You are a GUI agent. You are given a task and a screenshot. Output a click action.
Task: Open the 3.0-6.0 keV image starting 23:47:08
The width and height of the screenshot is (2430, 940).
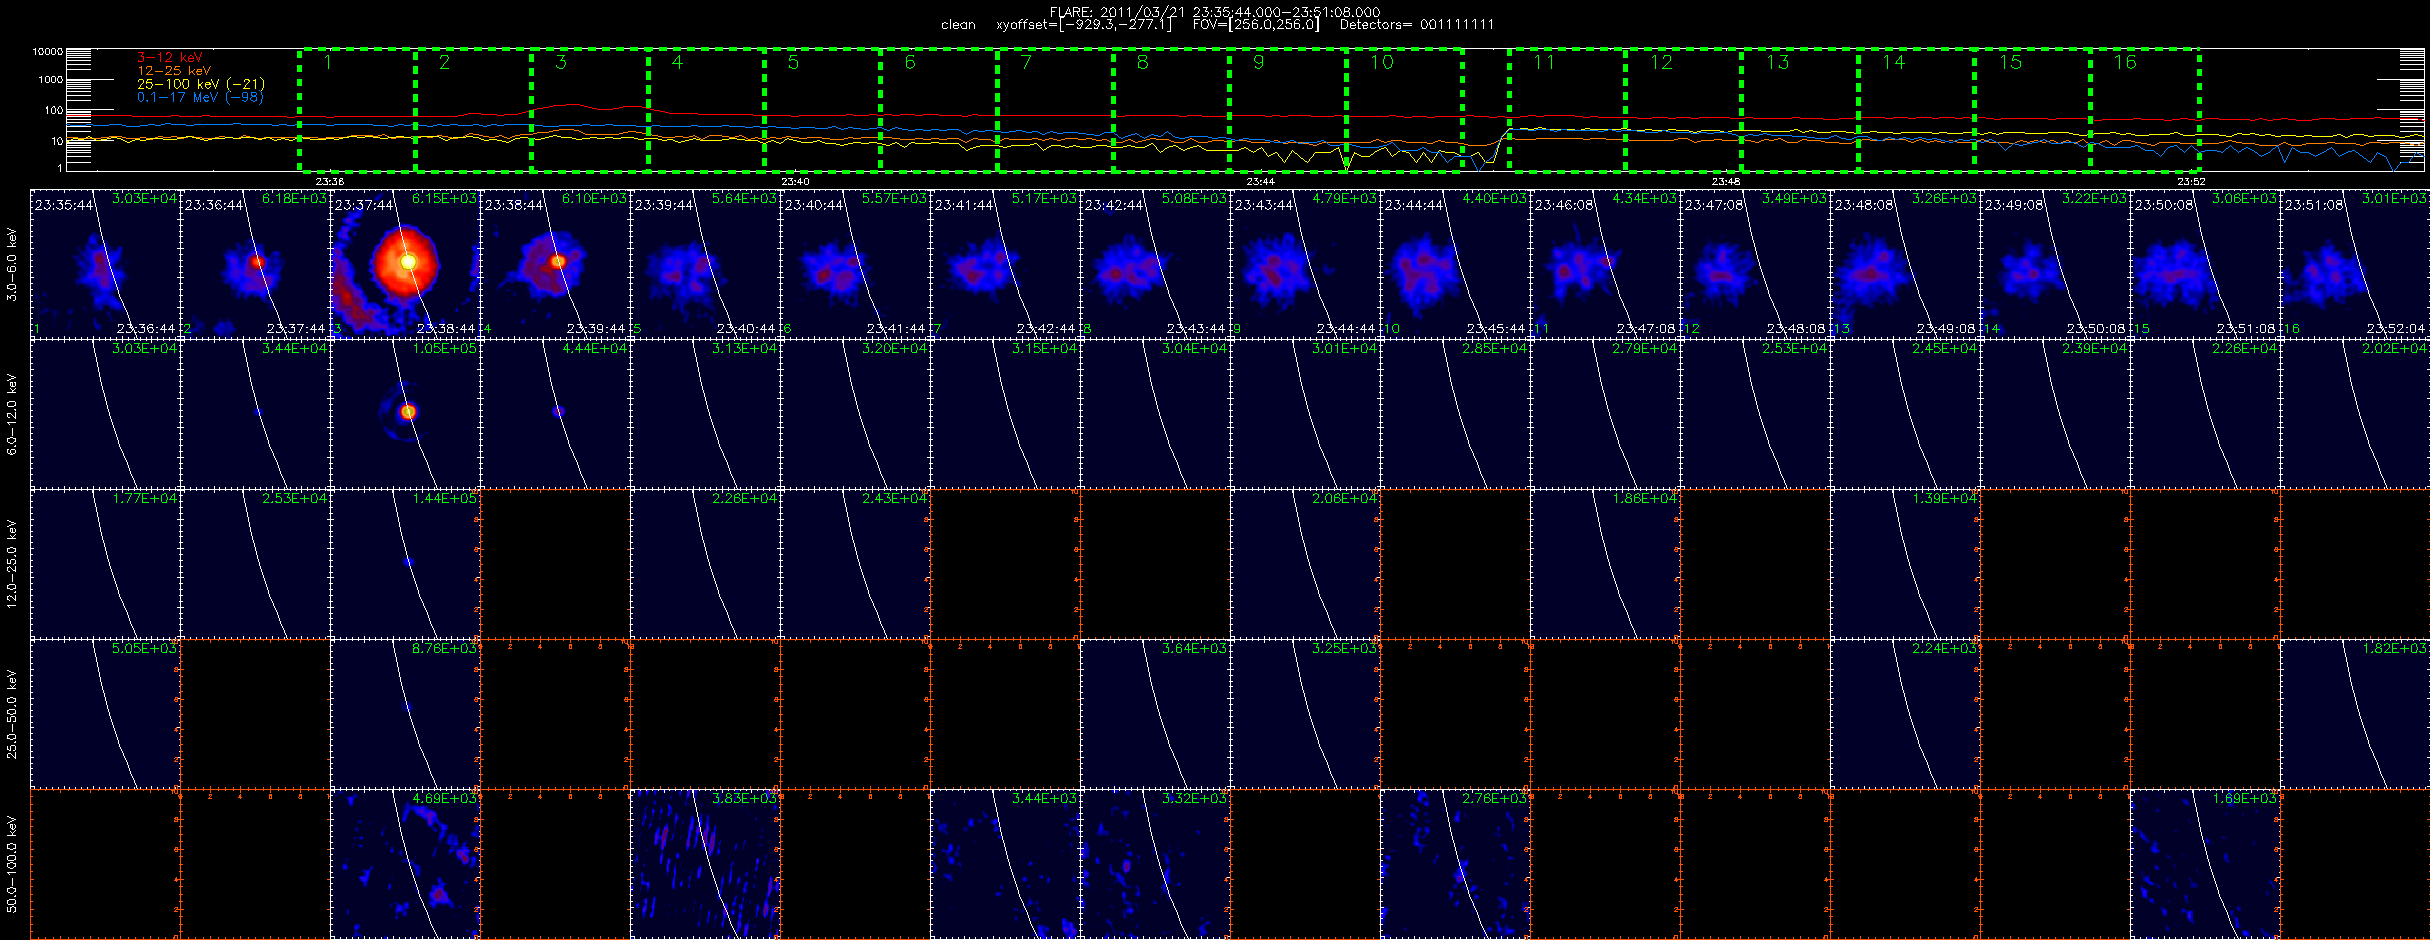1755,263
